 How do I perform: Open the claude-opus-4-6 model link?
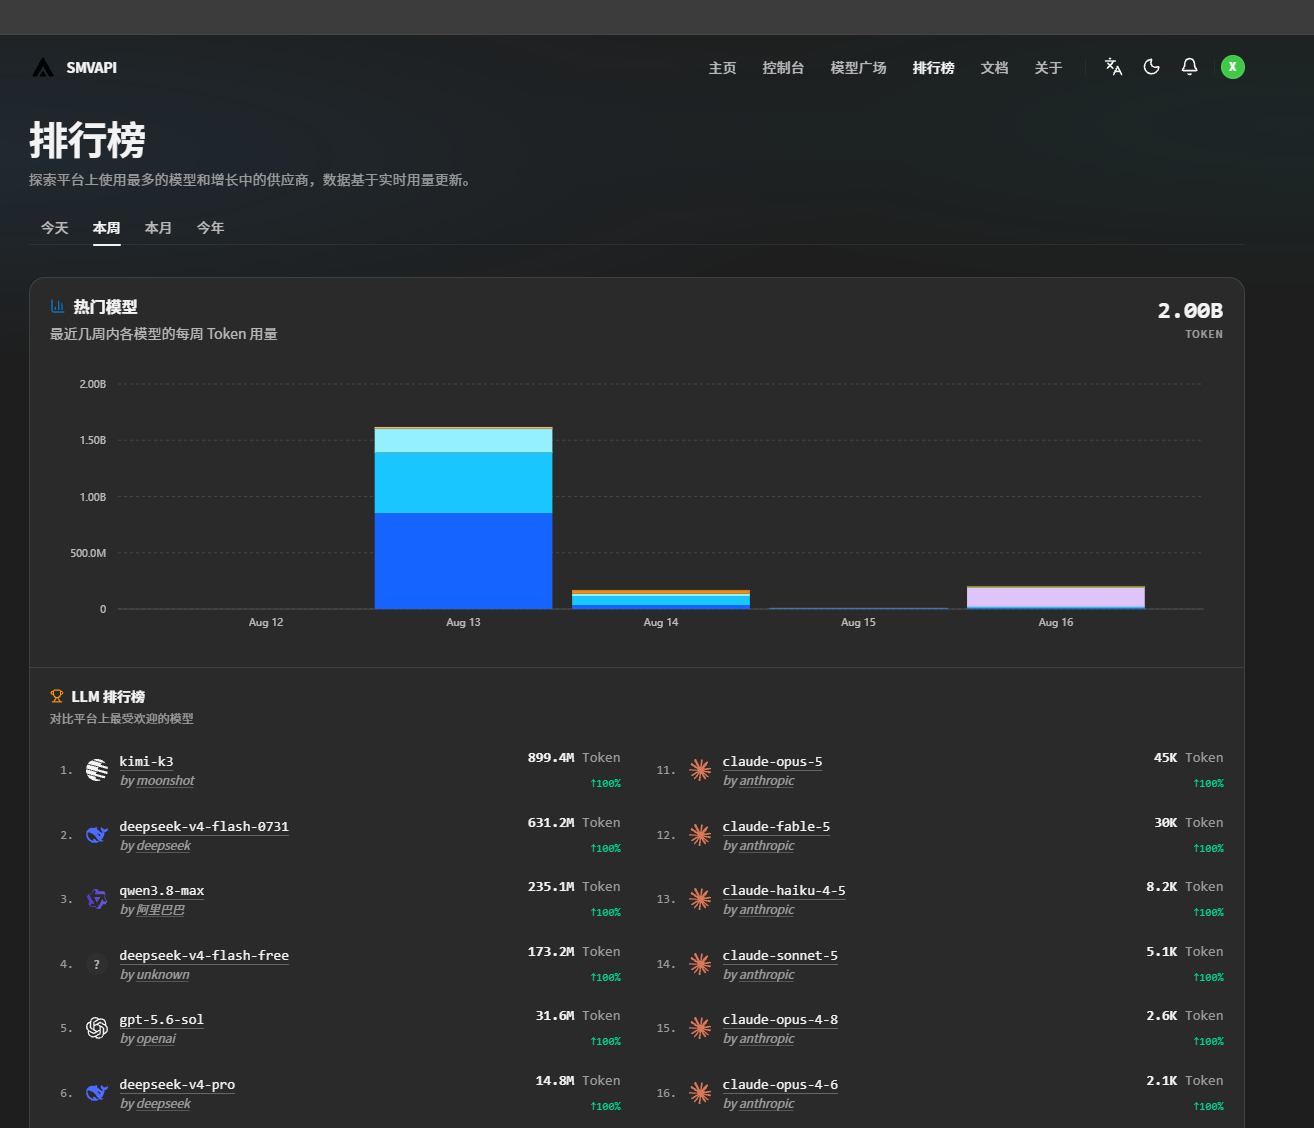click(x=780, y=1085)
